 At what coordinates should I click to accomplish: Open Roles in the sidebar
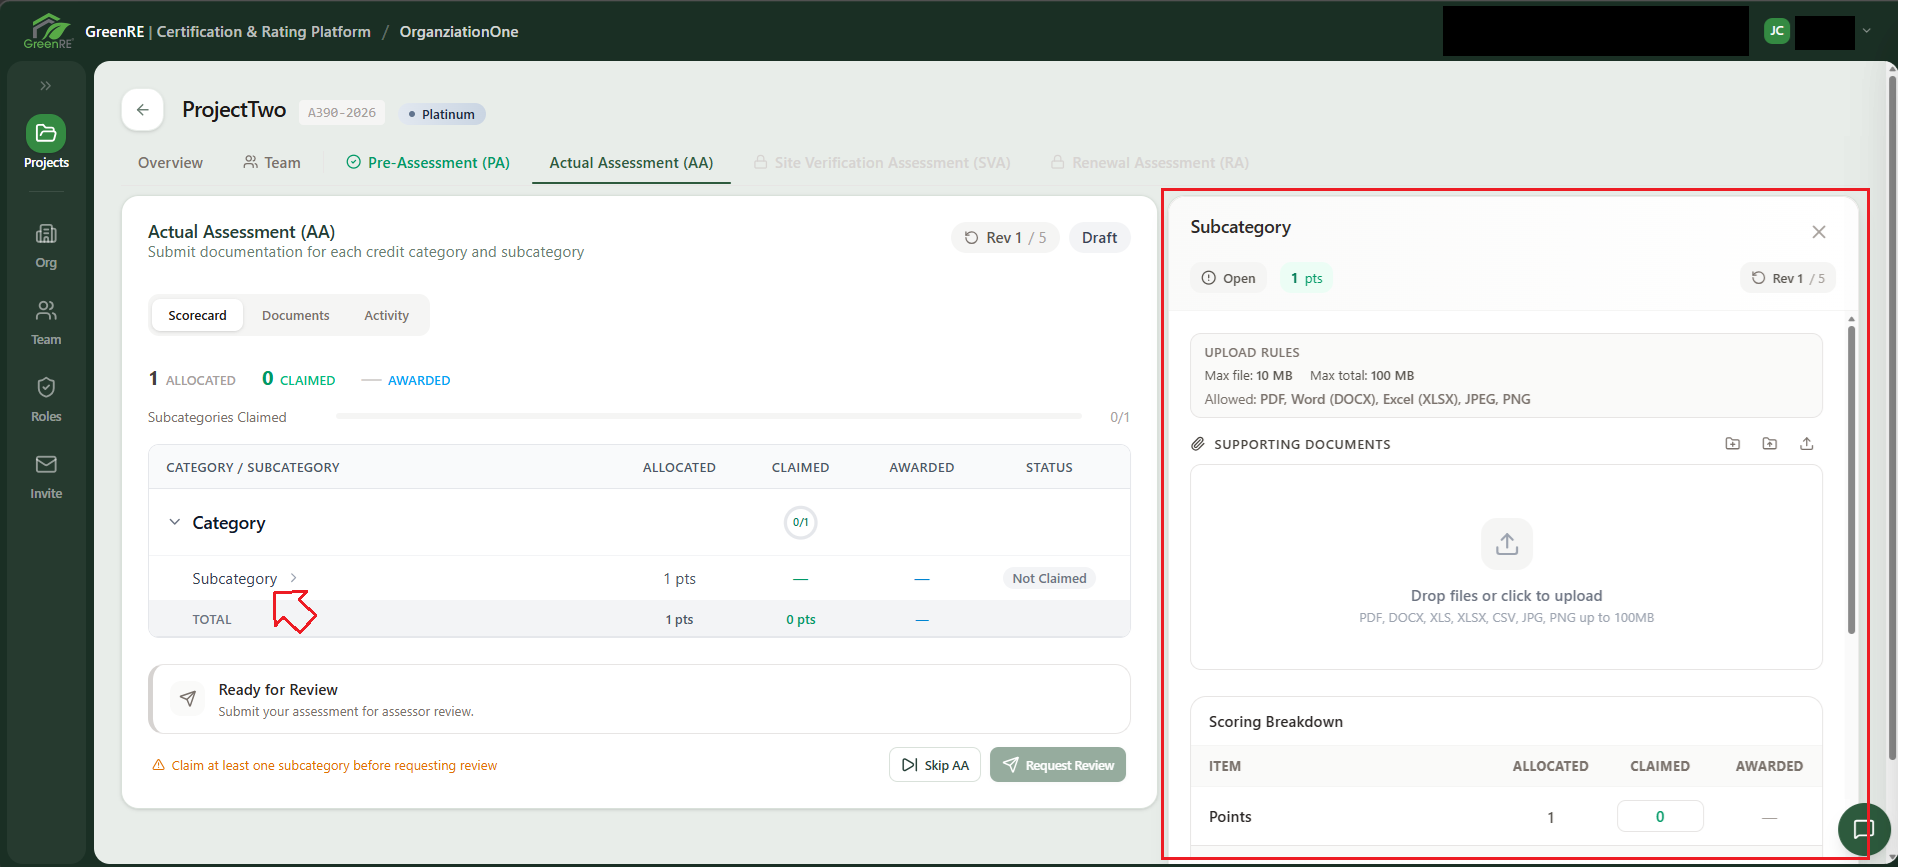46,399
